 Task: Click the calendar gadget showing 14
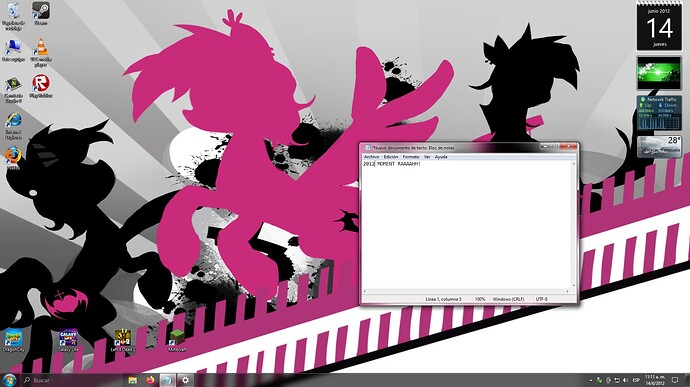pos(659,26)
